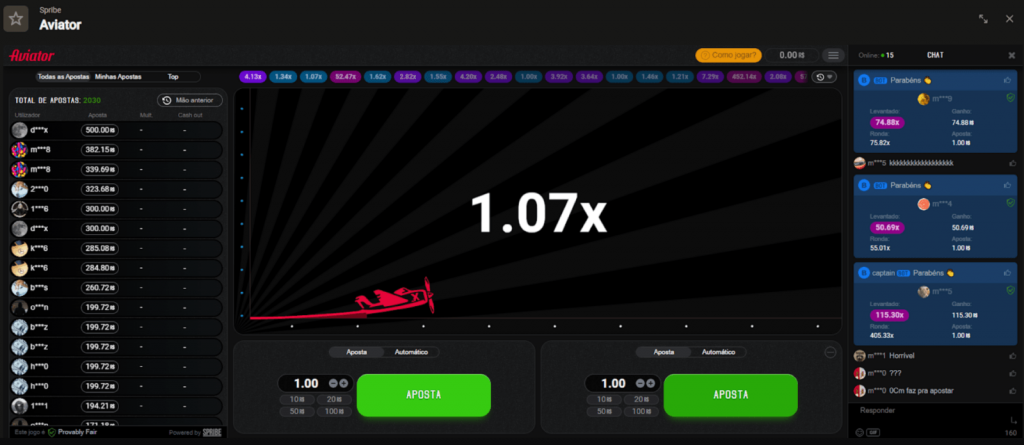
Task: Click green APOSTA button in second panel
Action: [x=731, y=395]
